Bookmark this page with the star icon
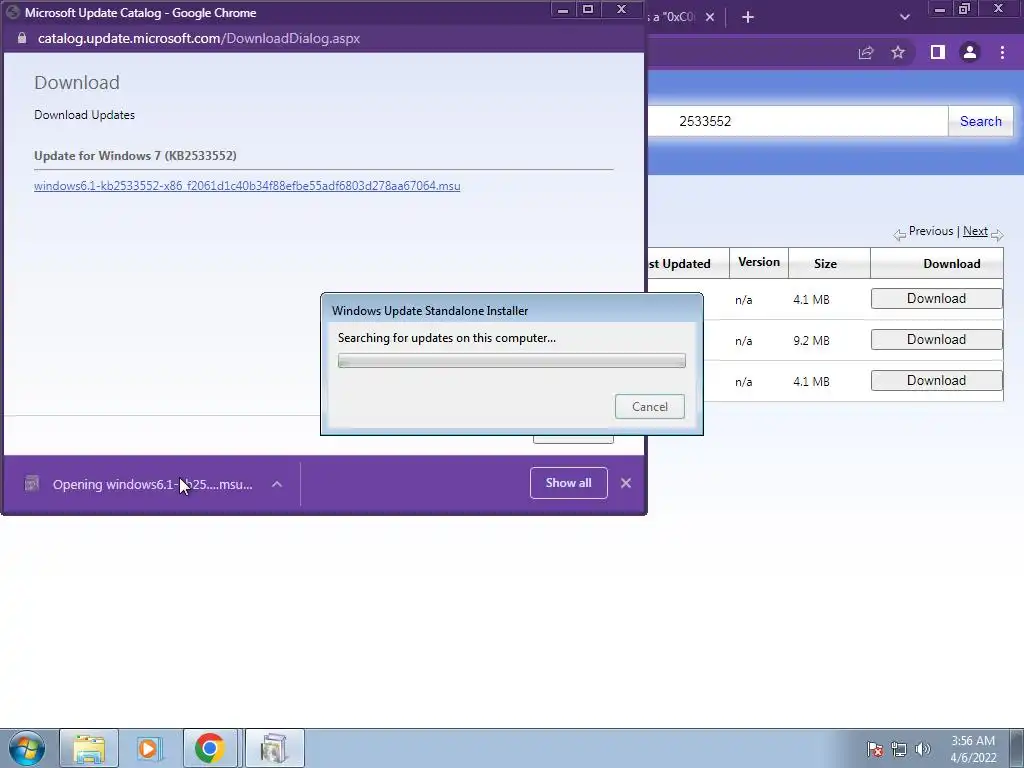The image size is (1024, 768). pyautogui.click(x=898, y=52)
